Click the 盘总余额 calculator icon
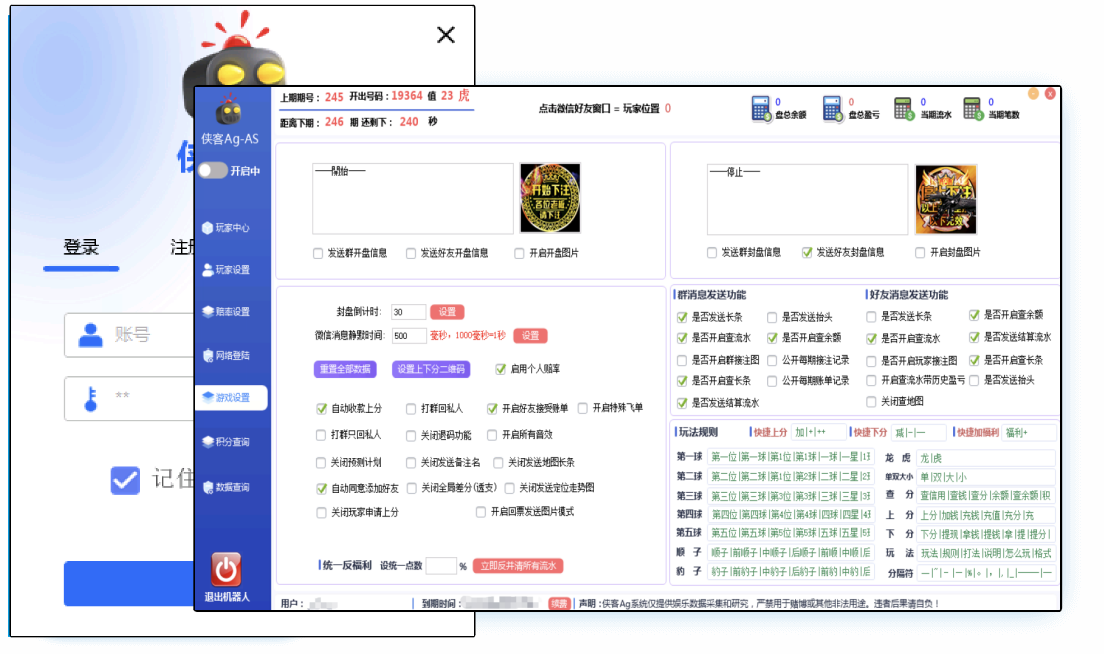1104x654 pixels. (x=762, y=108)
